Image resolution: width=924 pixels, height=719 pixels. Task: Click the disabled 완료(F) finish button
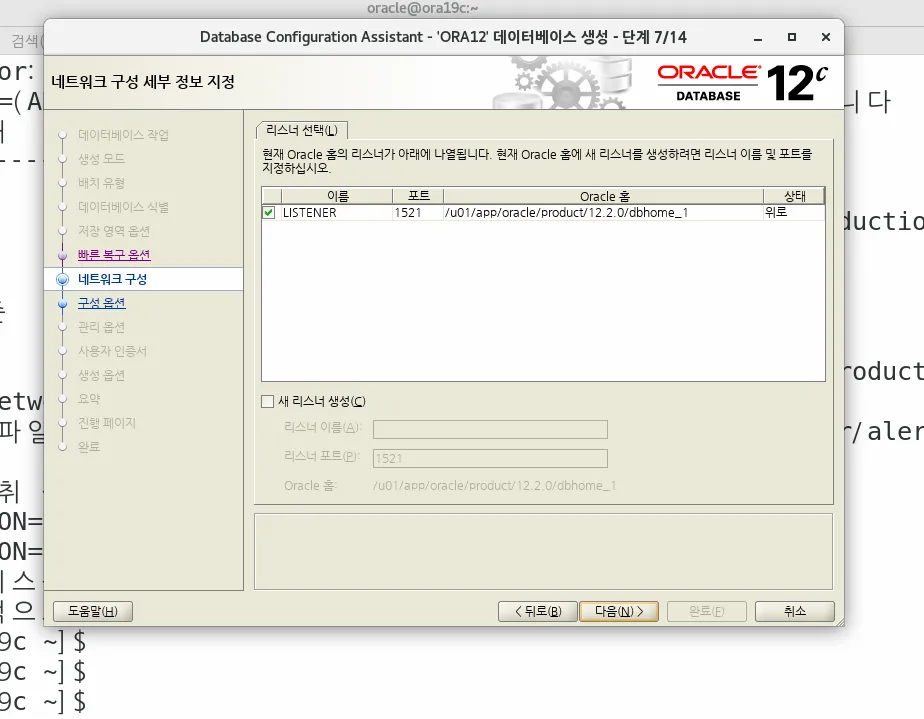pyautogui.click(x=707, y=611)
